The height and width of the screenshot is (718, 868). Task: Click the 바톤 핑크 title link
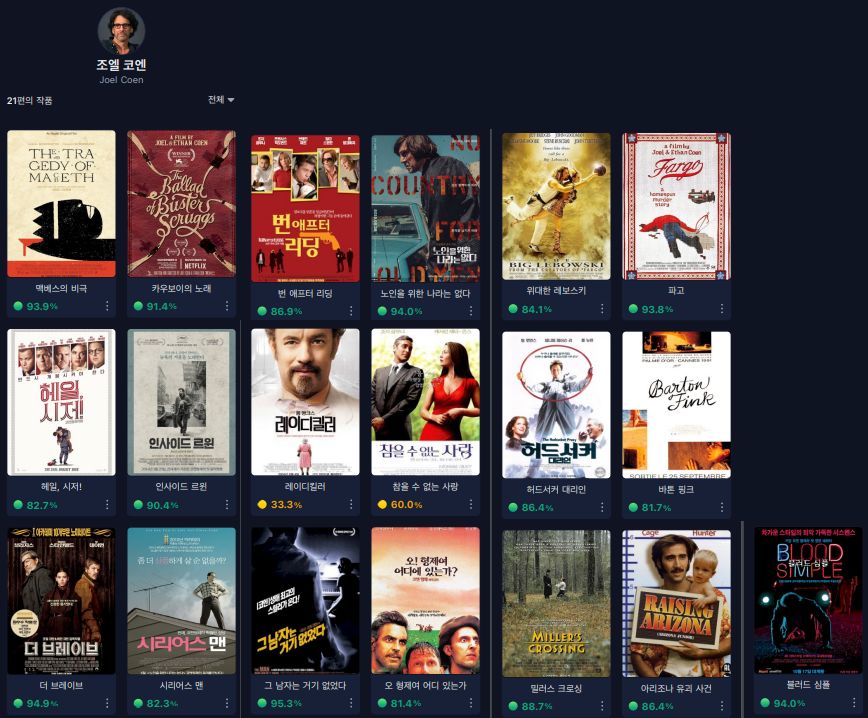676,489
